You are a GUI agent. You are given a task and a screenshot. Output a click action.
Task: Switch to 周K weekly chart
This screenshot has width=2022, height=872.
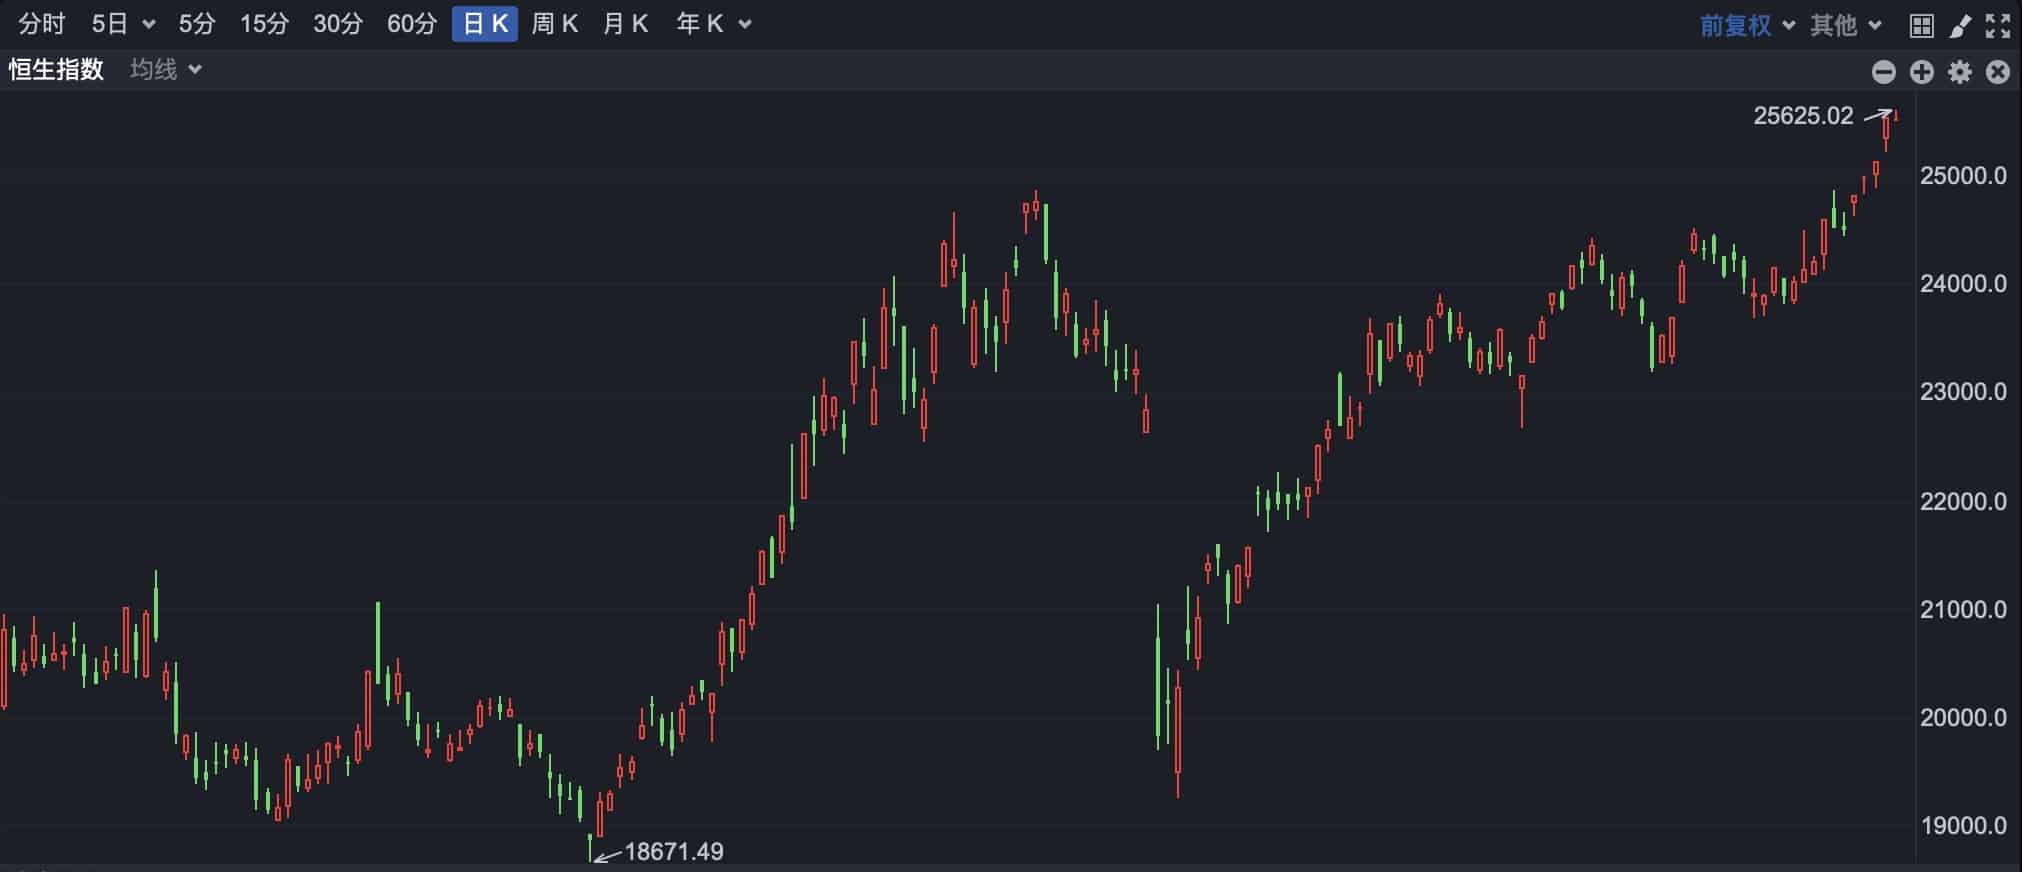555,24
